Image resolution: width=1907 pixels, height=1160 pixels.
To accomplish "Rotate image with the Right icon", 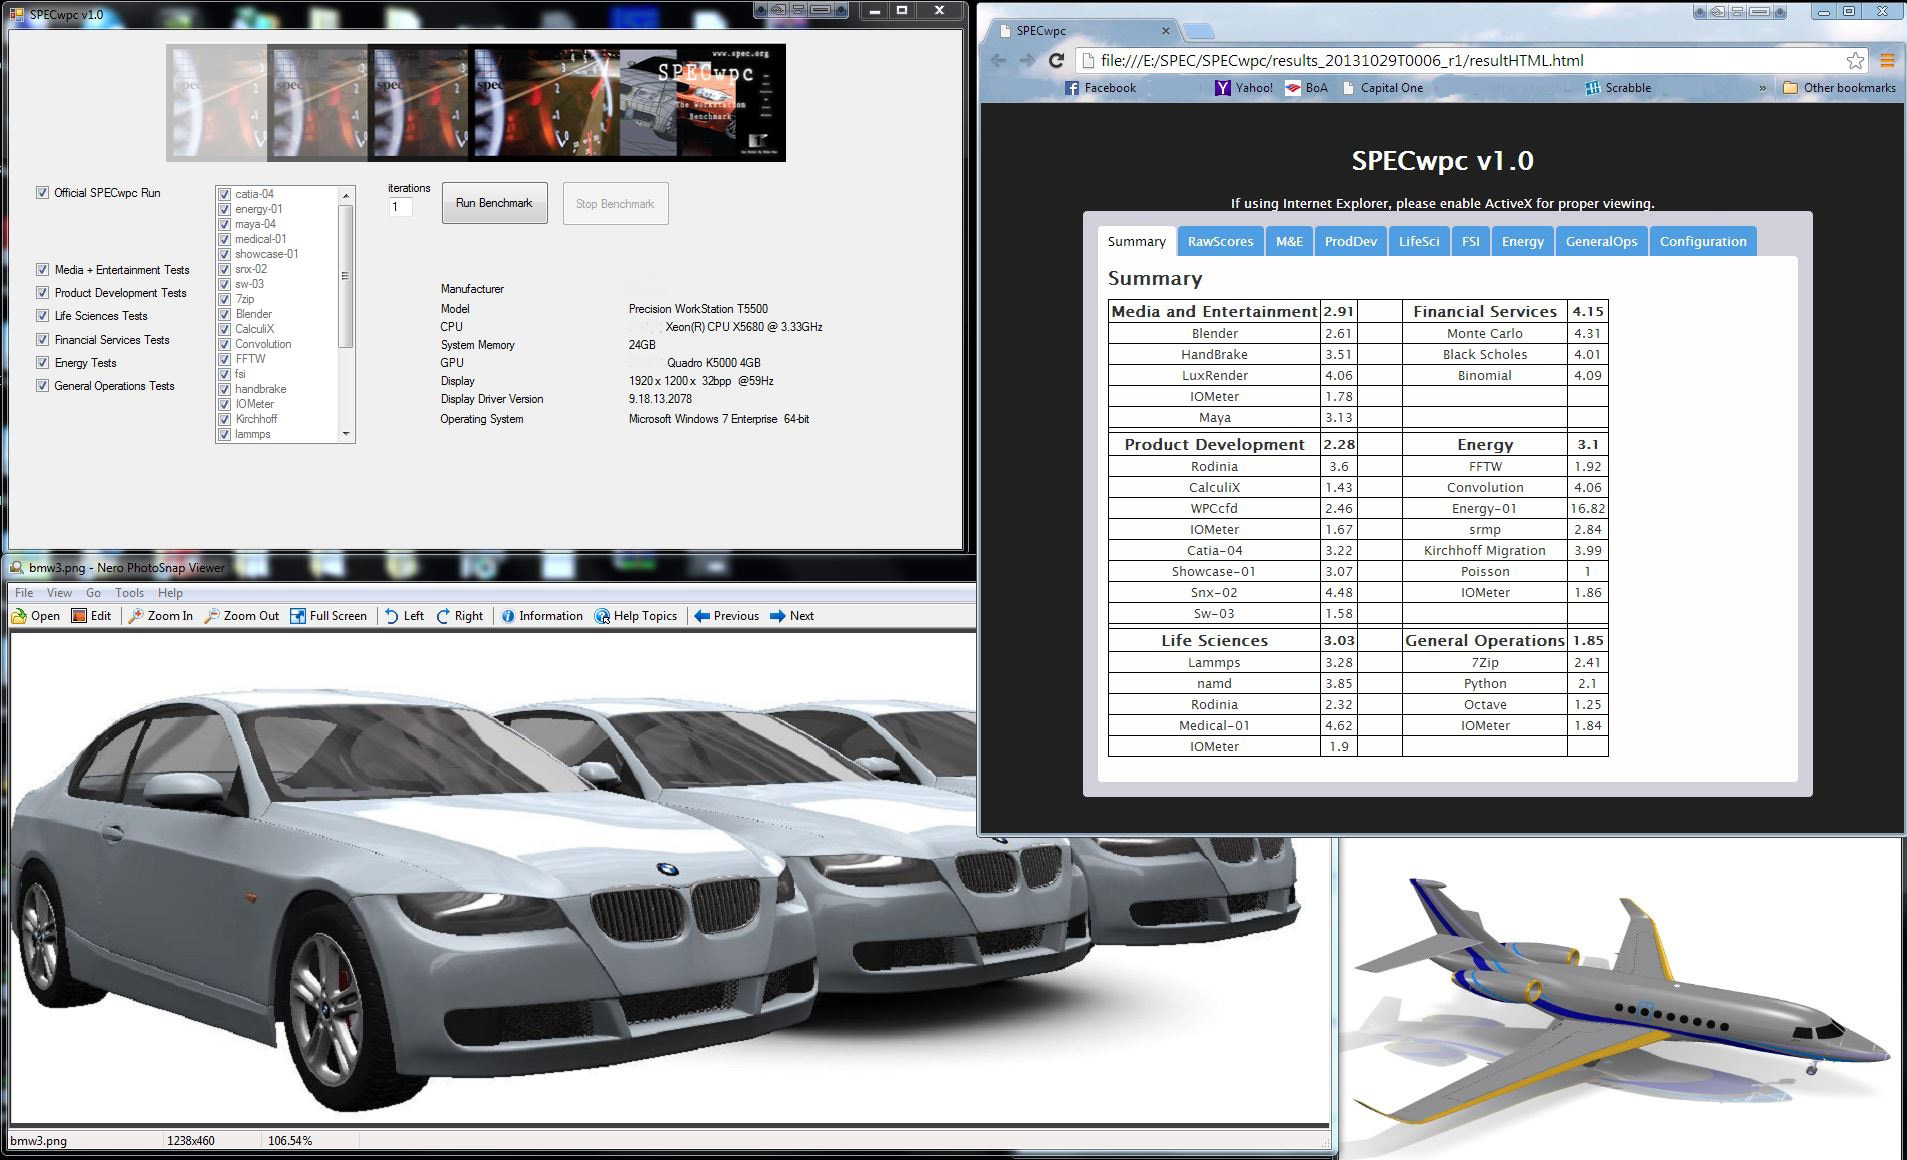I will [x=443, y=616].
